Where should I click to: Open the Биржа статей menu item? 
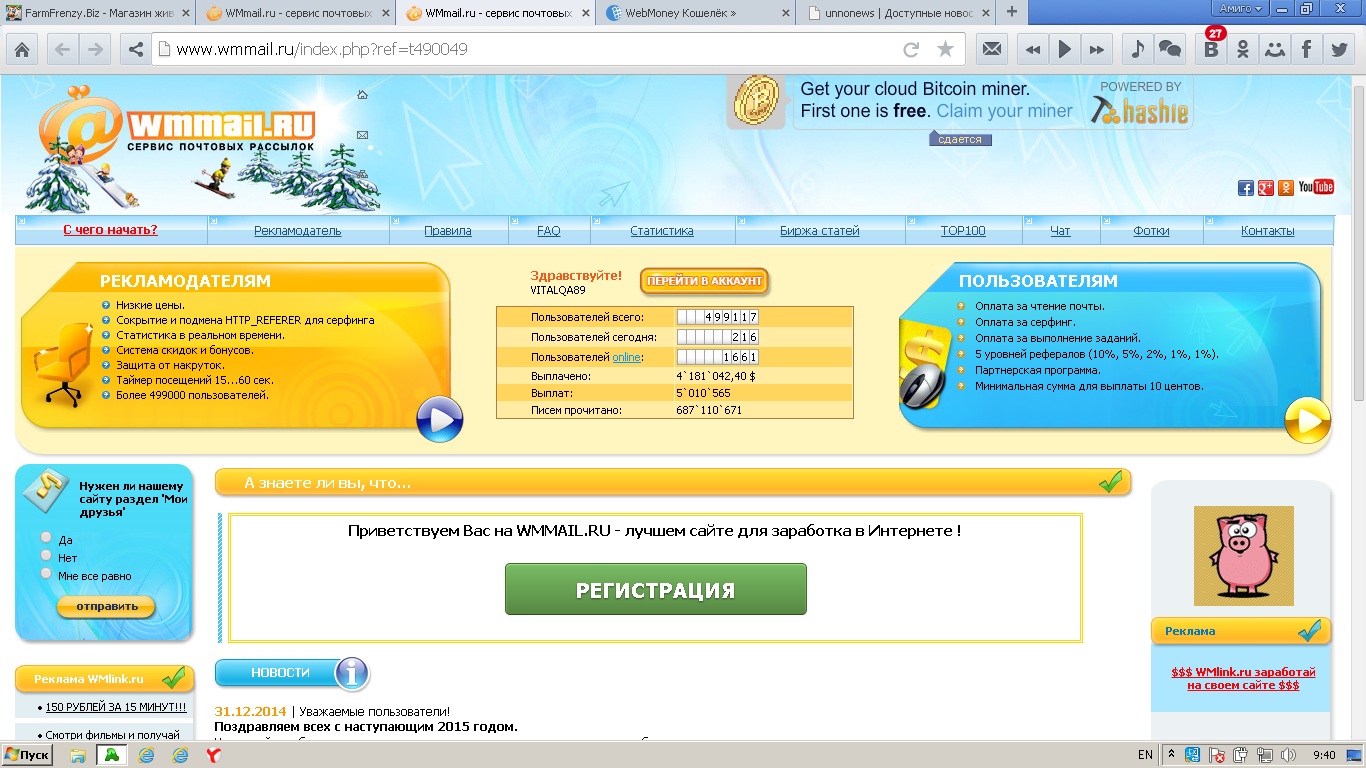point(819,231)
